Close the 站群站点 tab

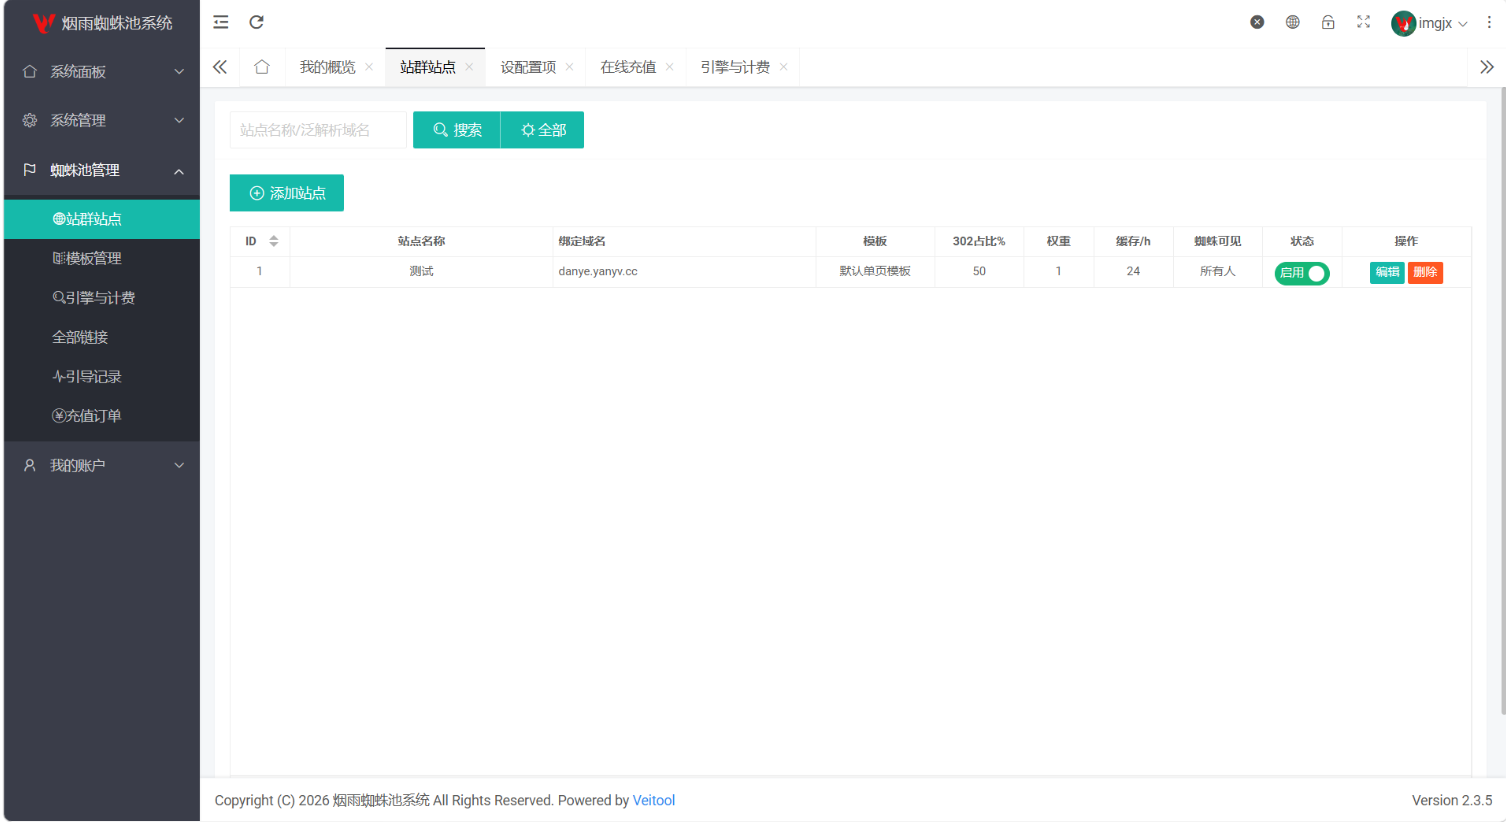click(x=469, y=67)
